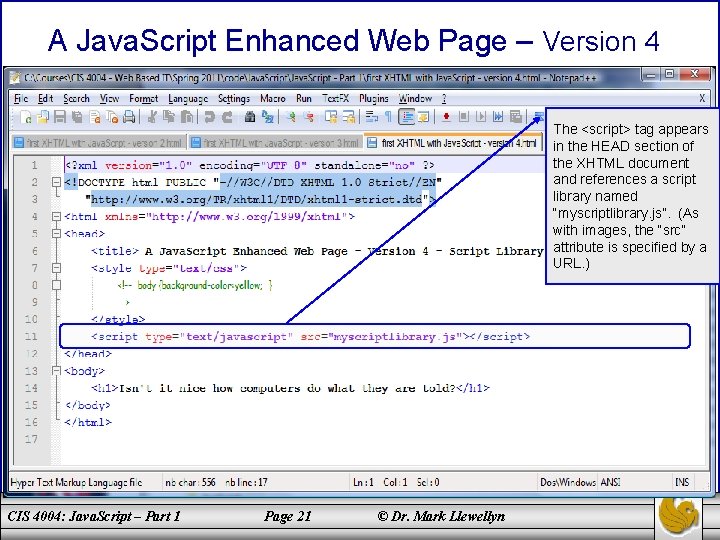Collapse the html fold marker on line 4

pos(56,216)
